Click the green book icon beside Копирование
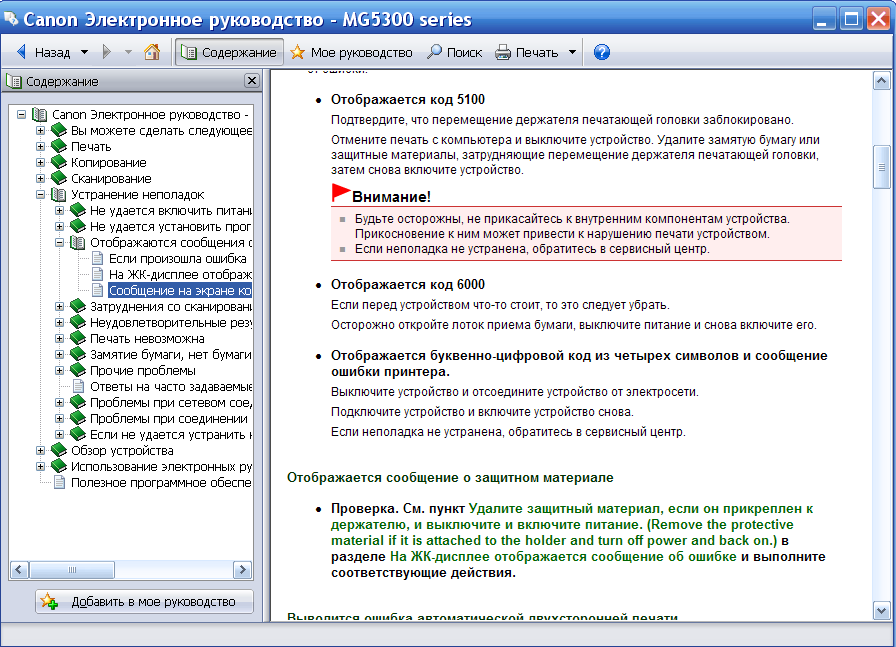The width and height of the screenshot is (896, 647). point(59,162)
